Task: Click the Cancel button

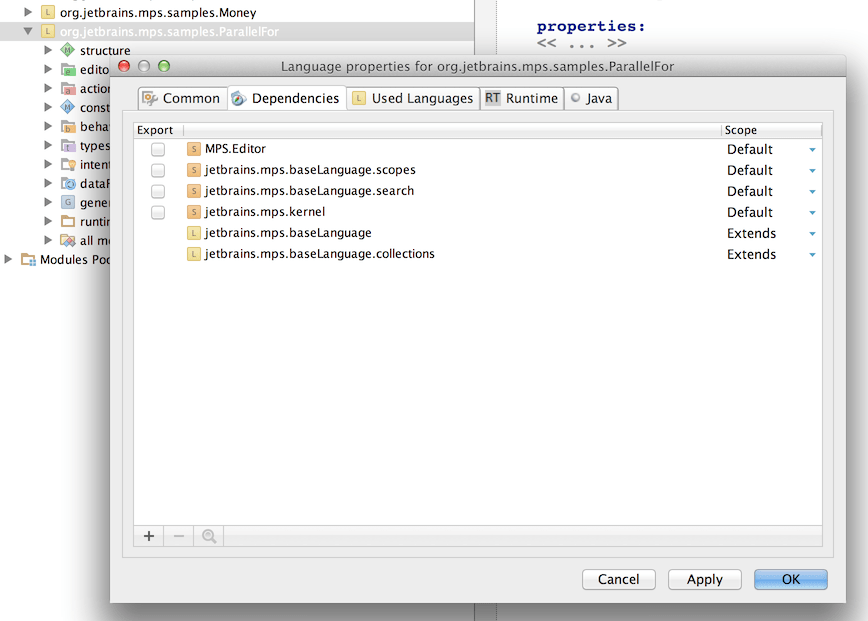Action: 618,579
